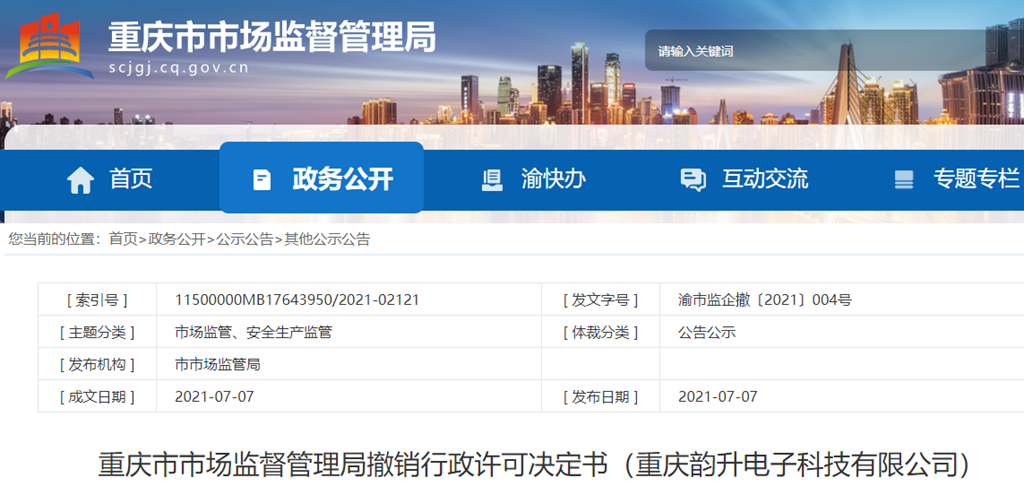
Task: Click the Chongqing market bureau logo emblem
Action: (50, 46)
